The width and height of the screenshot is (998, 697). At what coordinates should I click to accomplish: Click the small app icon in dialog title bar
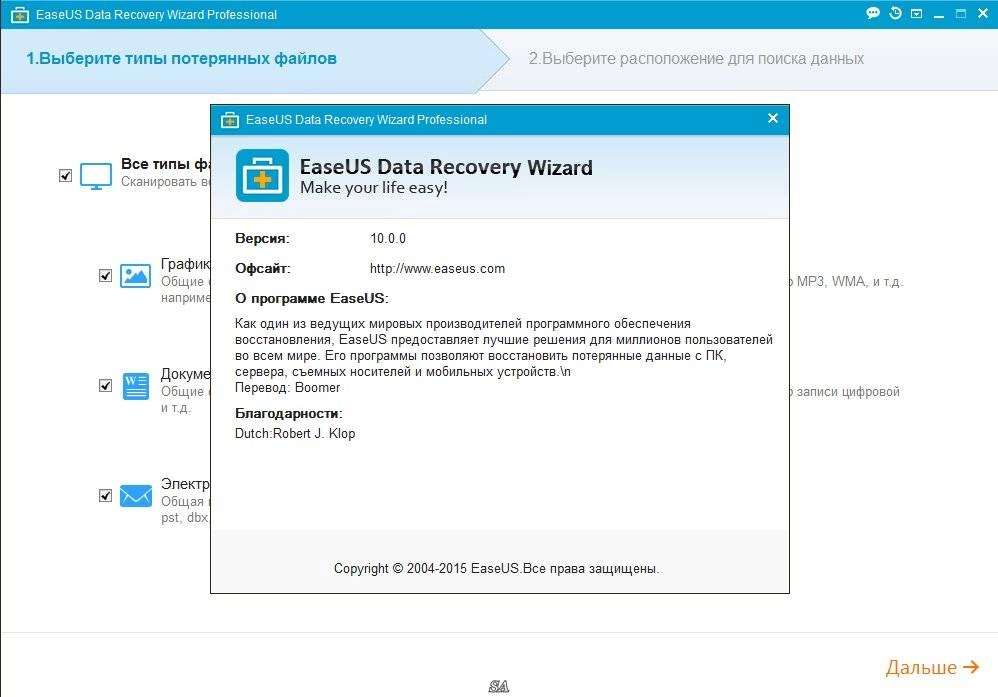(230, 120)
